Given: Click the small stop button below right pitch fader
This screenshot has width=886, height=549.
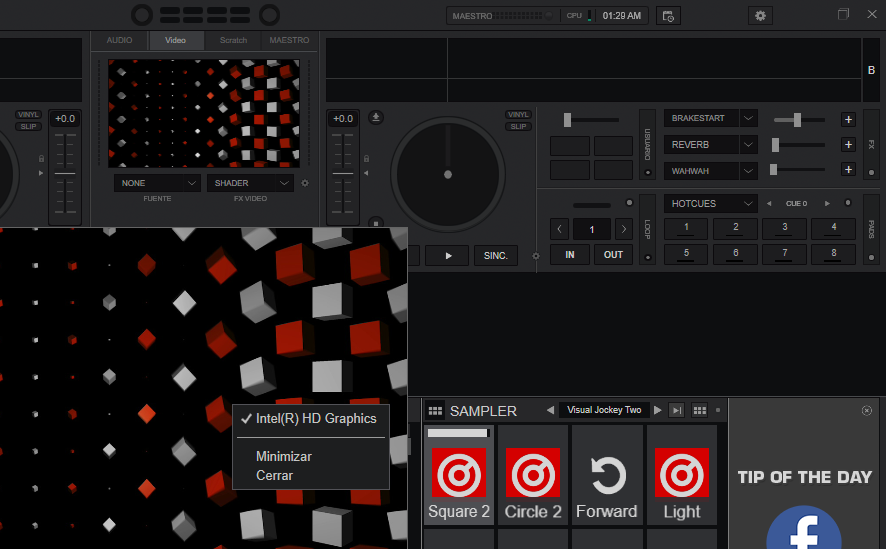Looking at the screenshot, I should pyautogui.click(x=376, y=223).
